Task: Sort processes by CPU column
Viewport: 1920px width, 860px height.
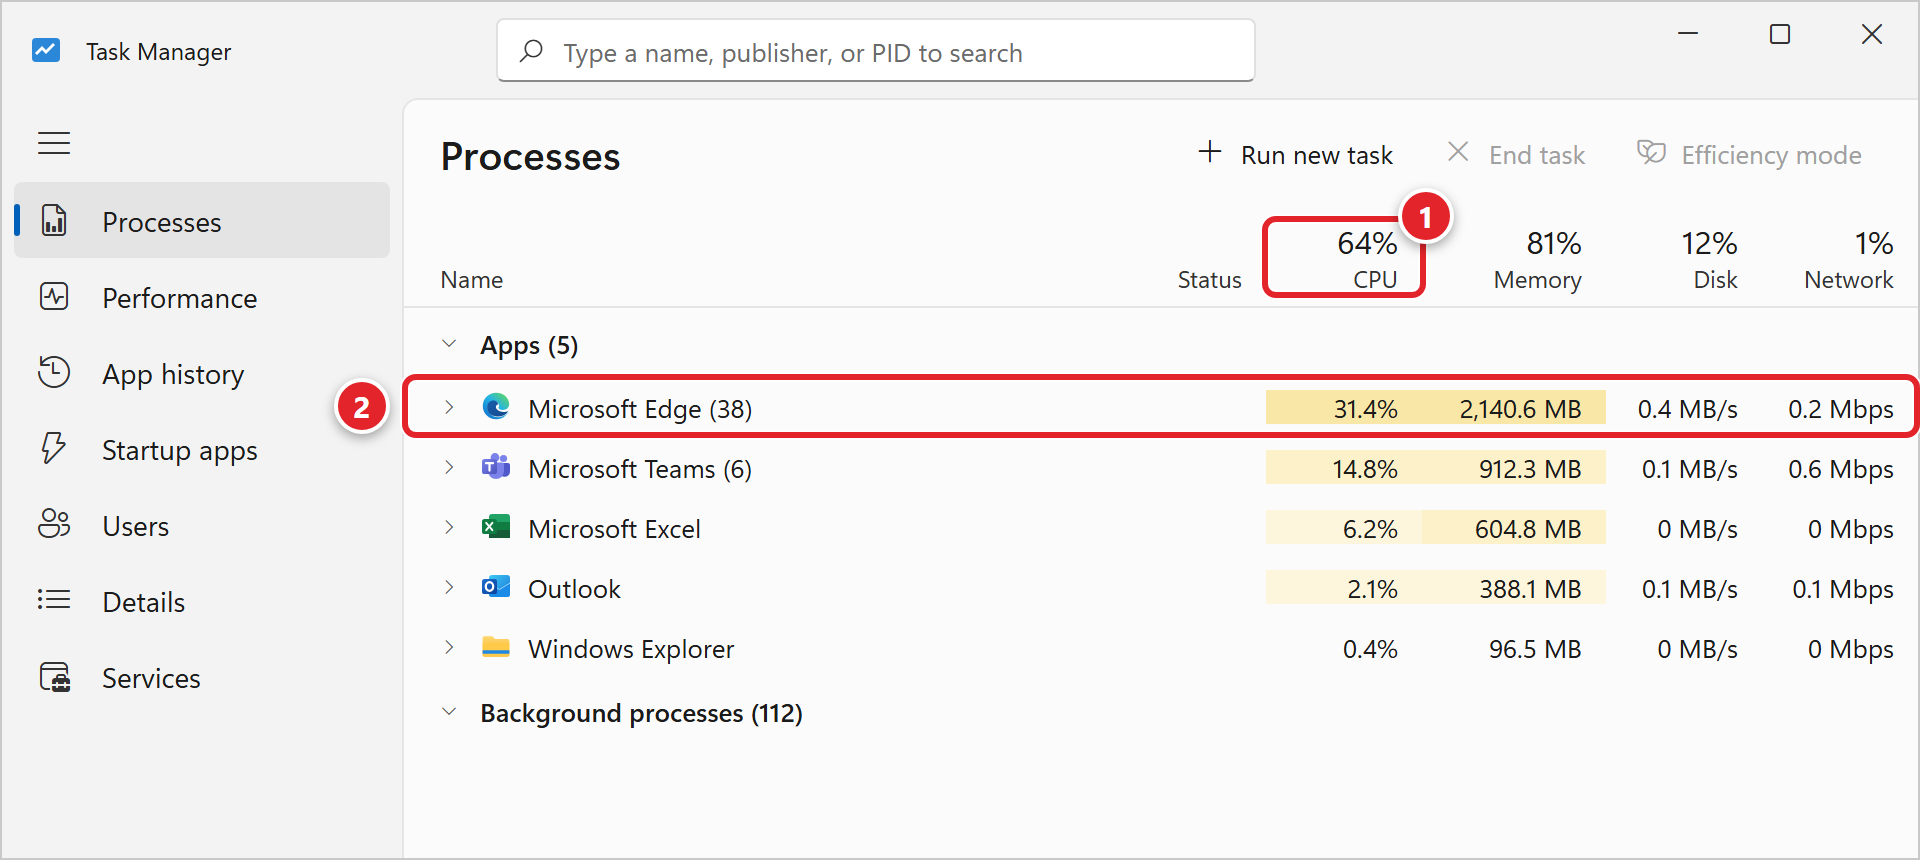Action: click(1344, 258)
